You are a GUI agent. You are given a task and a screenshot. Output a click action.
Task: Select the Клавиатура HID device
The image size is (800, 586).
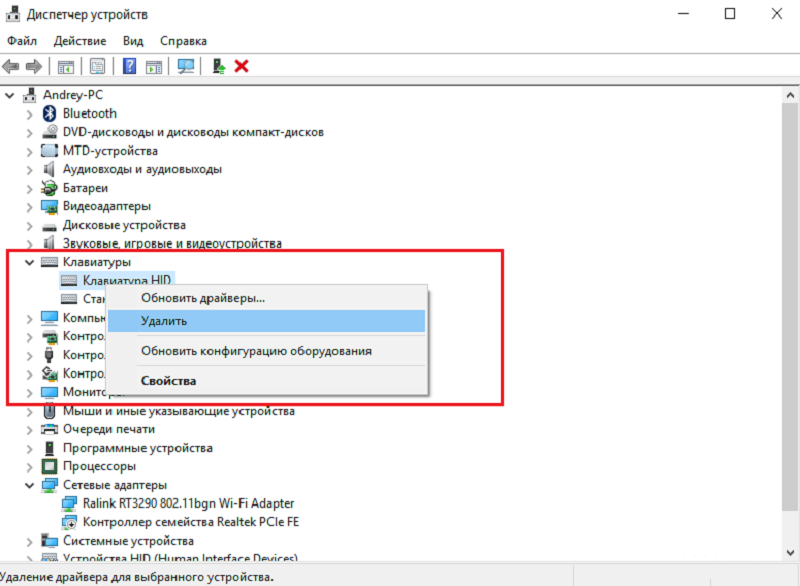click(x=117, y=279)
